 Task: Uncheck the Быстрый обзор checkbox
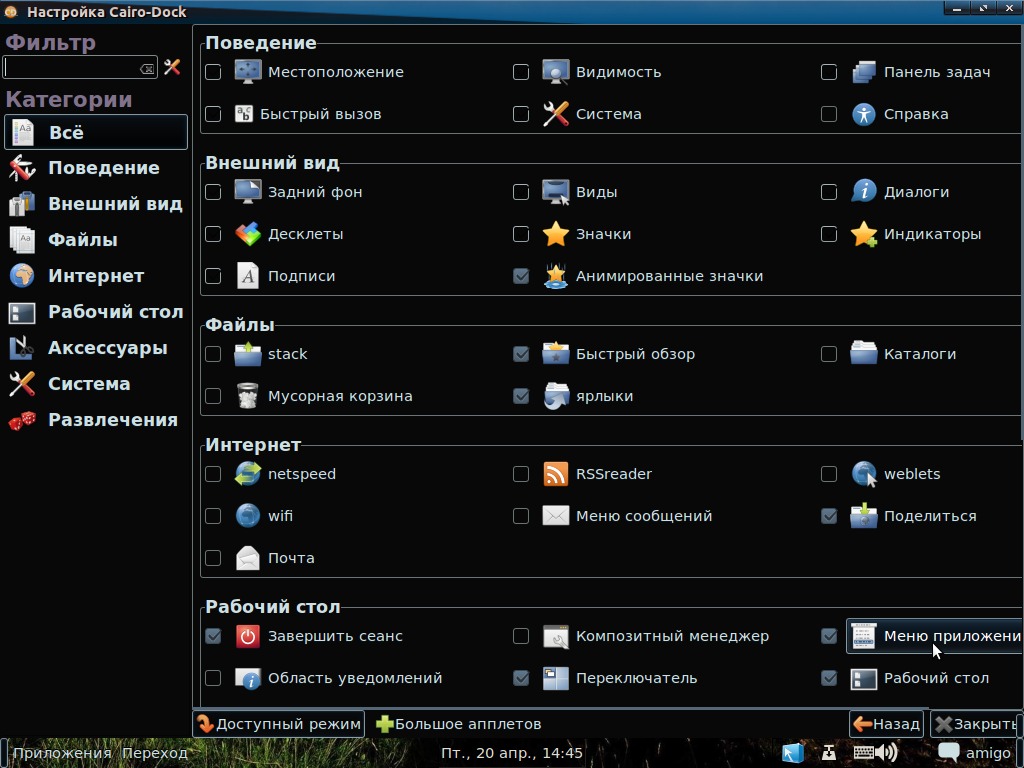click(x=521, y=354)
